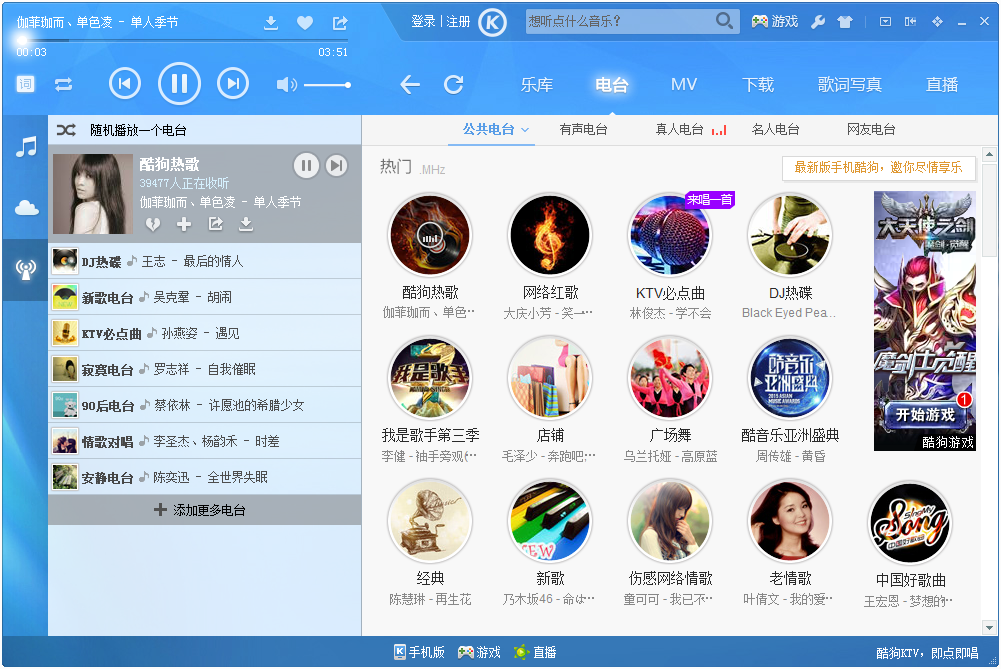The image size is (1001, 669).
Task: Play the KTV必点曲 microphone thumbnail
Action: point(670,235)
